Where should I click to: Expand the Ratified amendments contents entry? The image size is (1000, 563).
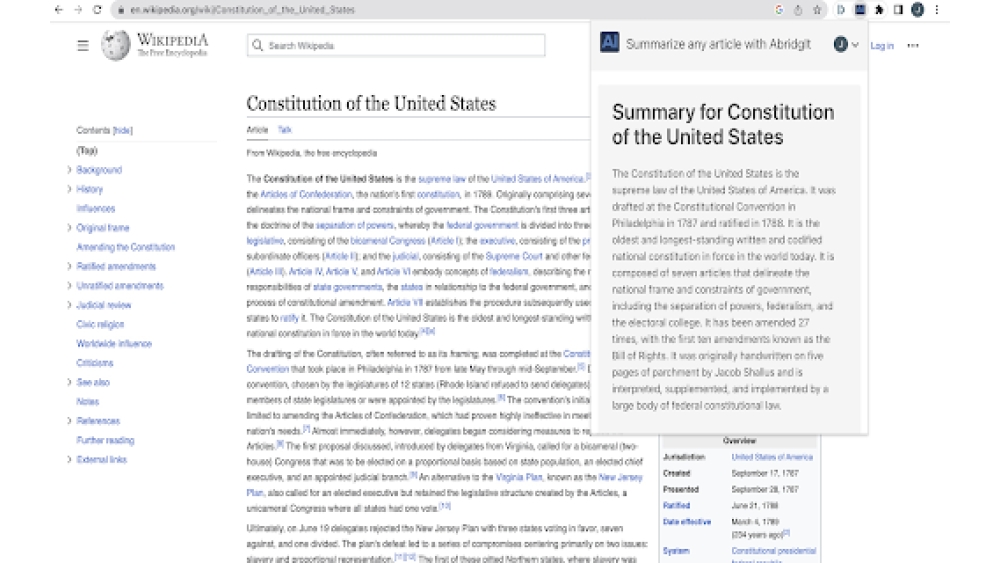click(x=69, y=267)
